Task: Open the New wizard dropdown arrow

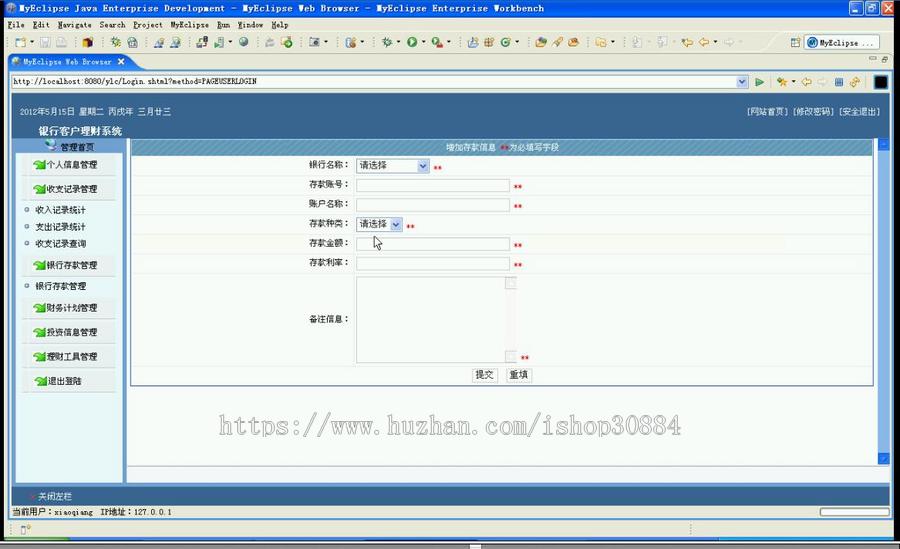Action: tap(32, 42)
